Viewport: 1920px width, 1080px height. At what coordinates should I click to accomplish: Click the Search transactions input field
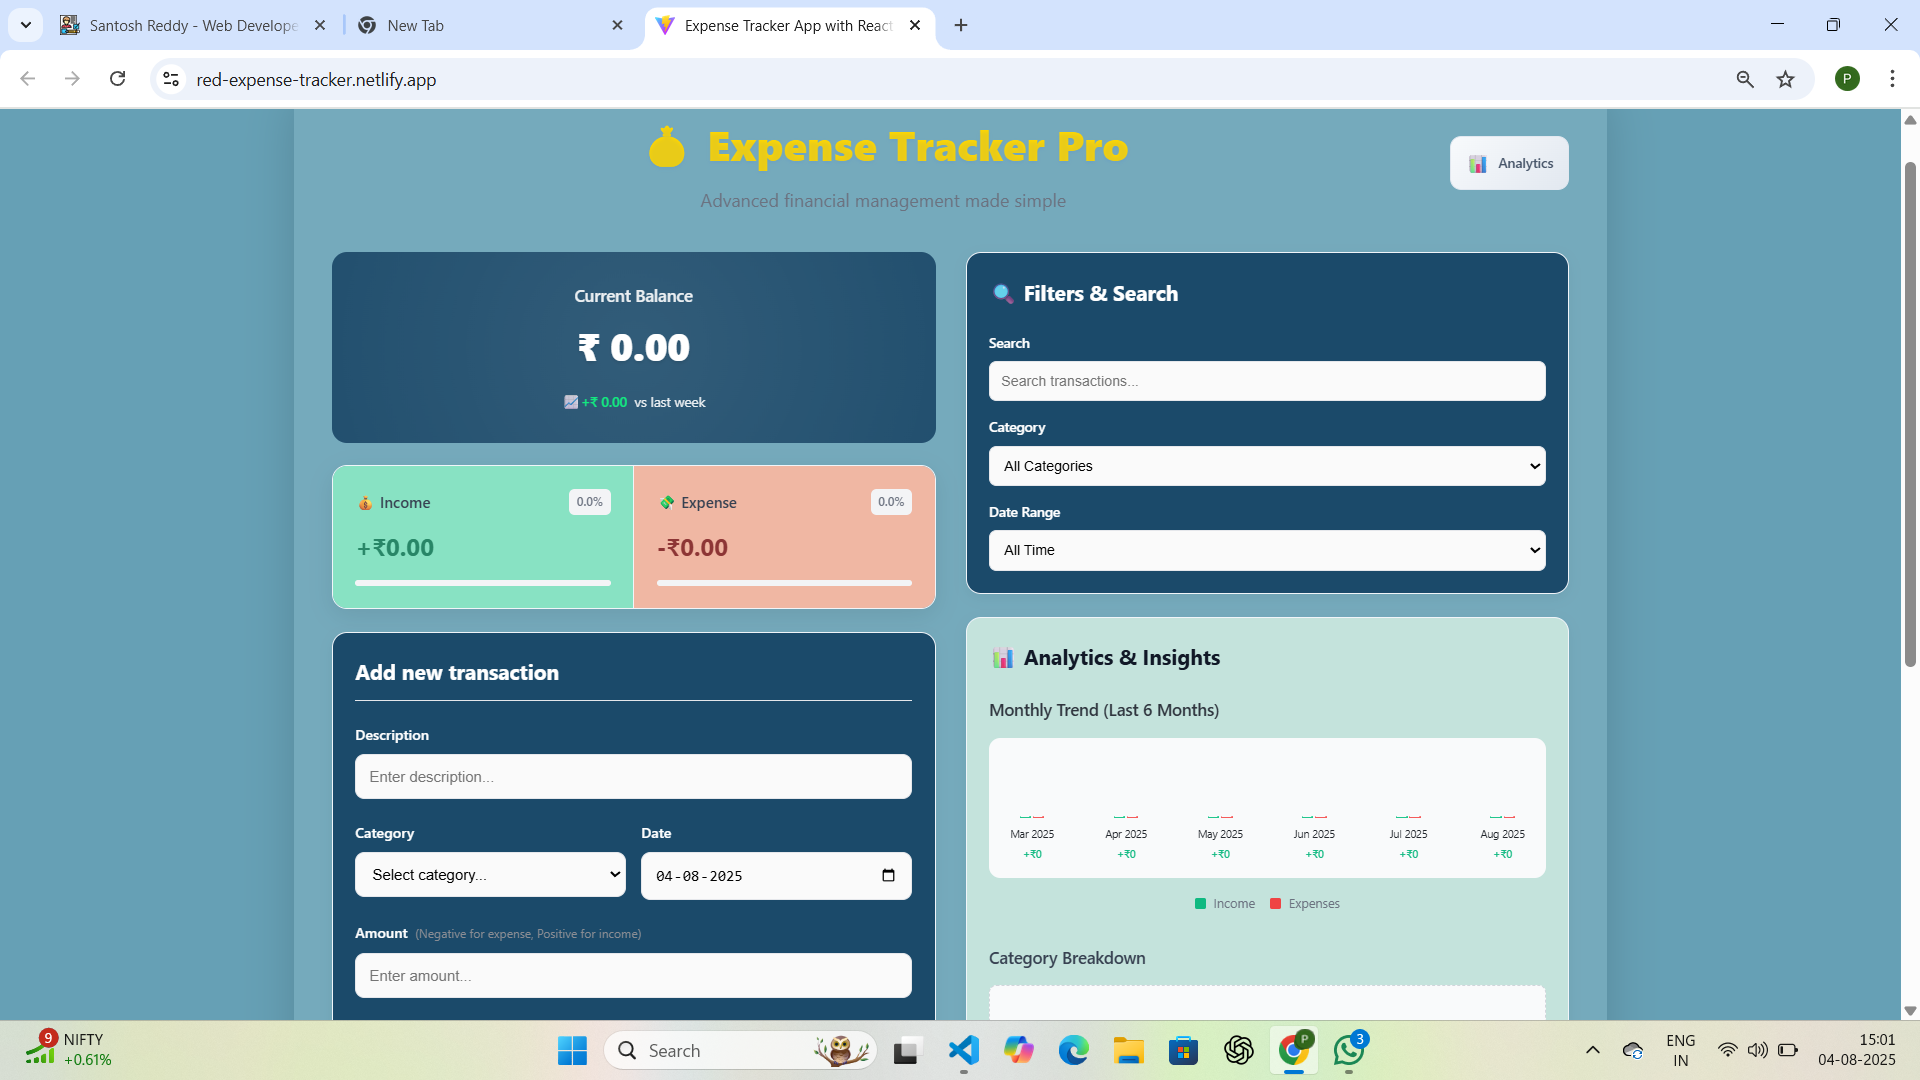(x=1266, y=381)
